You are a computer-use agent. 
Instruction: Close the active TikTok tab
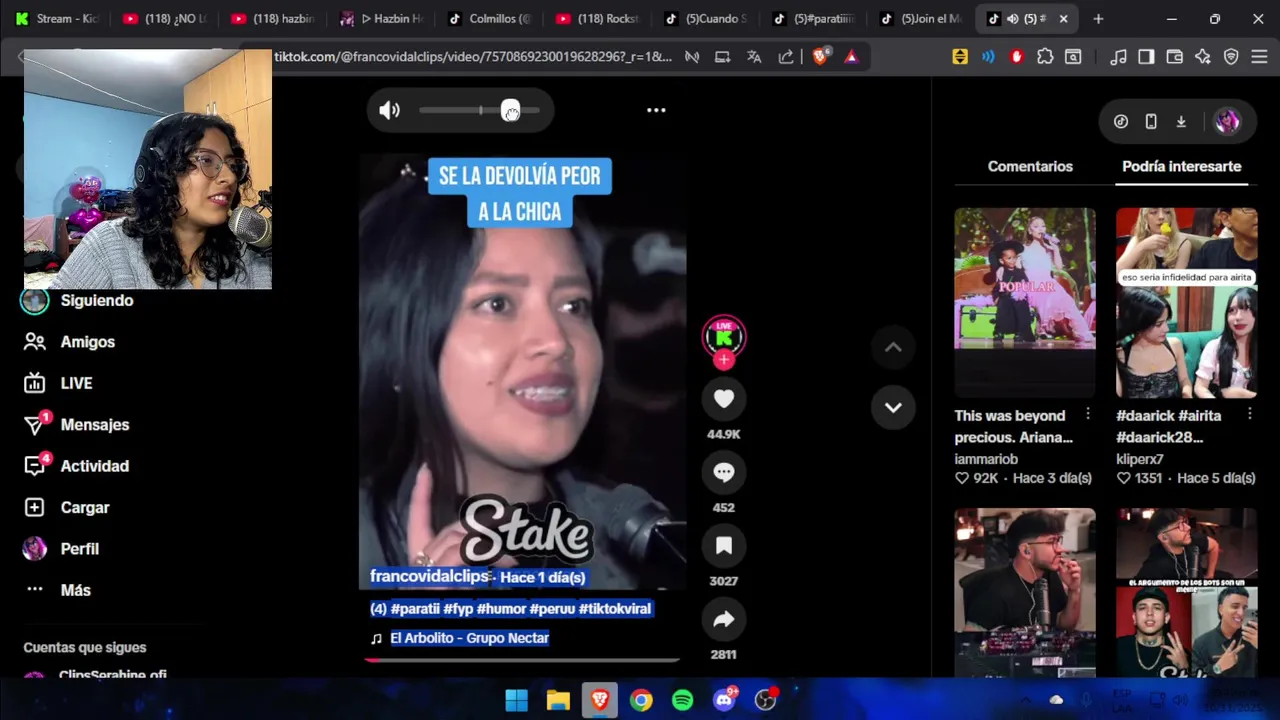[x=1063, y=18]
